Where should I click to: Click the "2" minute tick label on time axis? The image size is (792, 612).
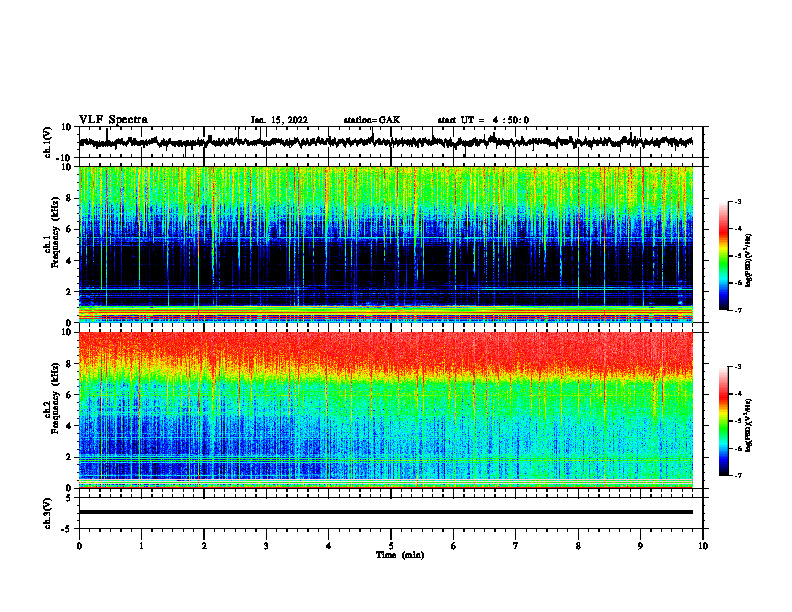[204, 546]
